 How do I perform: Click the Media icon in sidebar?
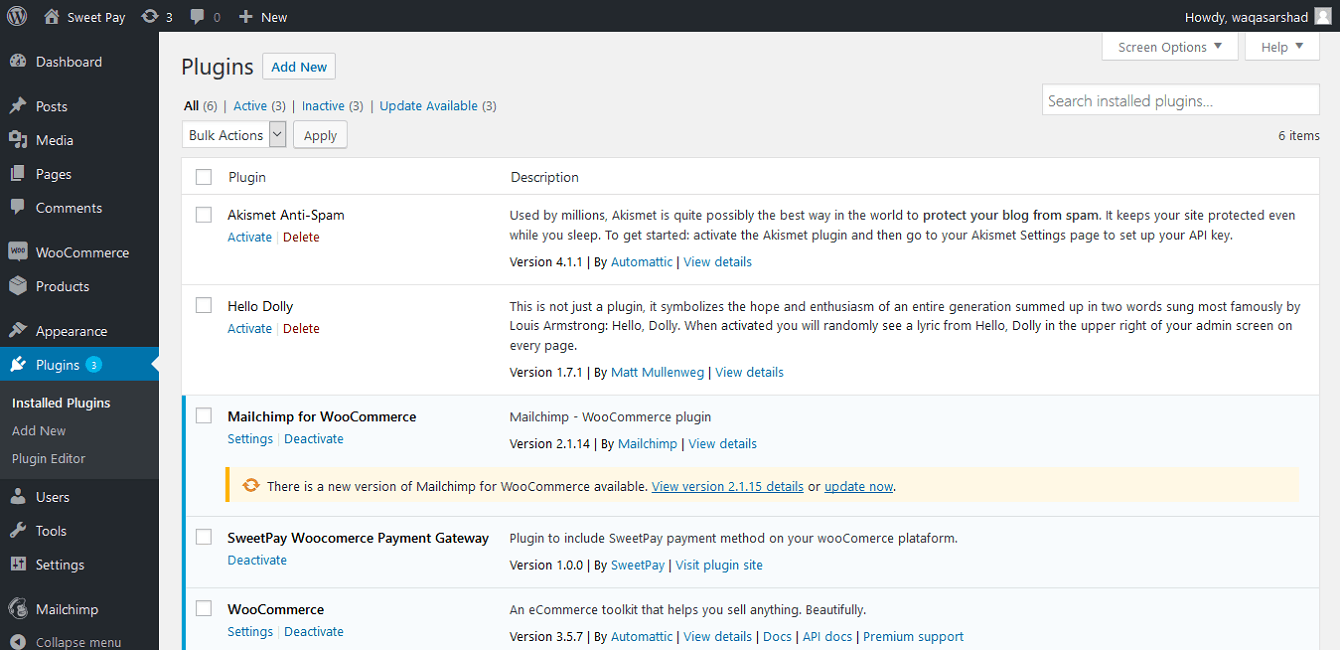(x=18, y=140)
